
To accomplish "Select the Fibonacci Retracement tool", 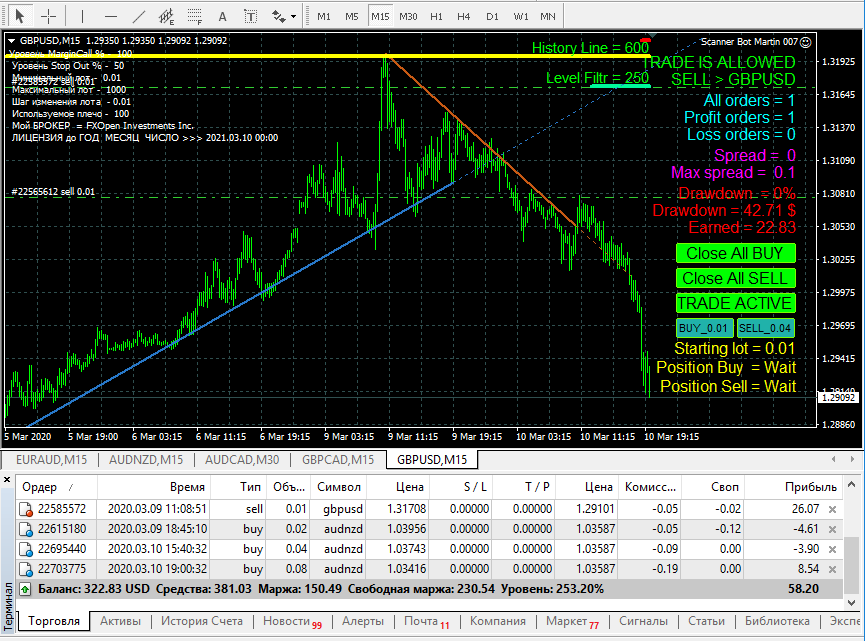I will click(194, 17).
